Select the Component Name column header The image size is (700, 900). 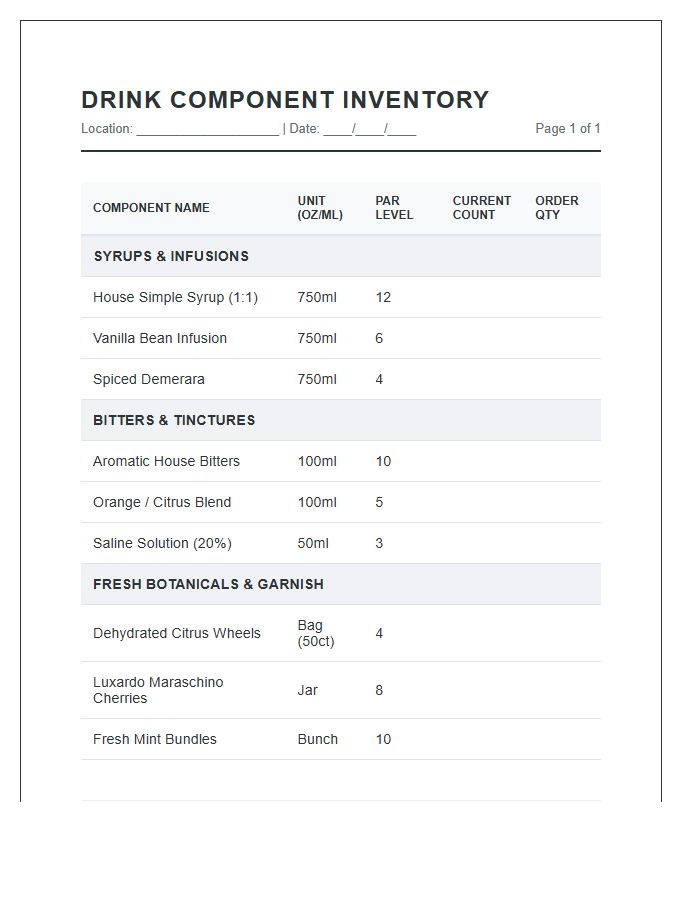click(151, 208)
